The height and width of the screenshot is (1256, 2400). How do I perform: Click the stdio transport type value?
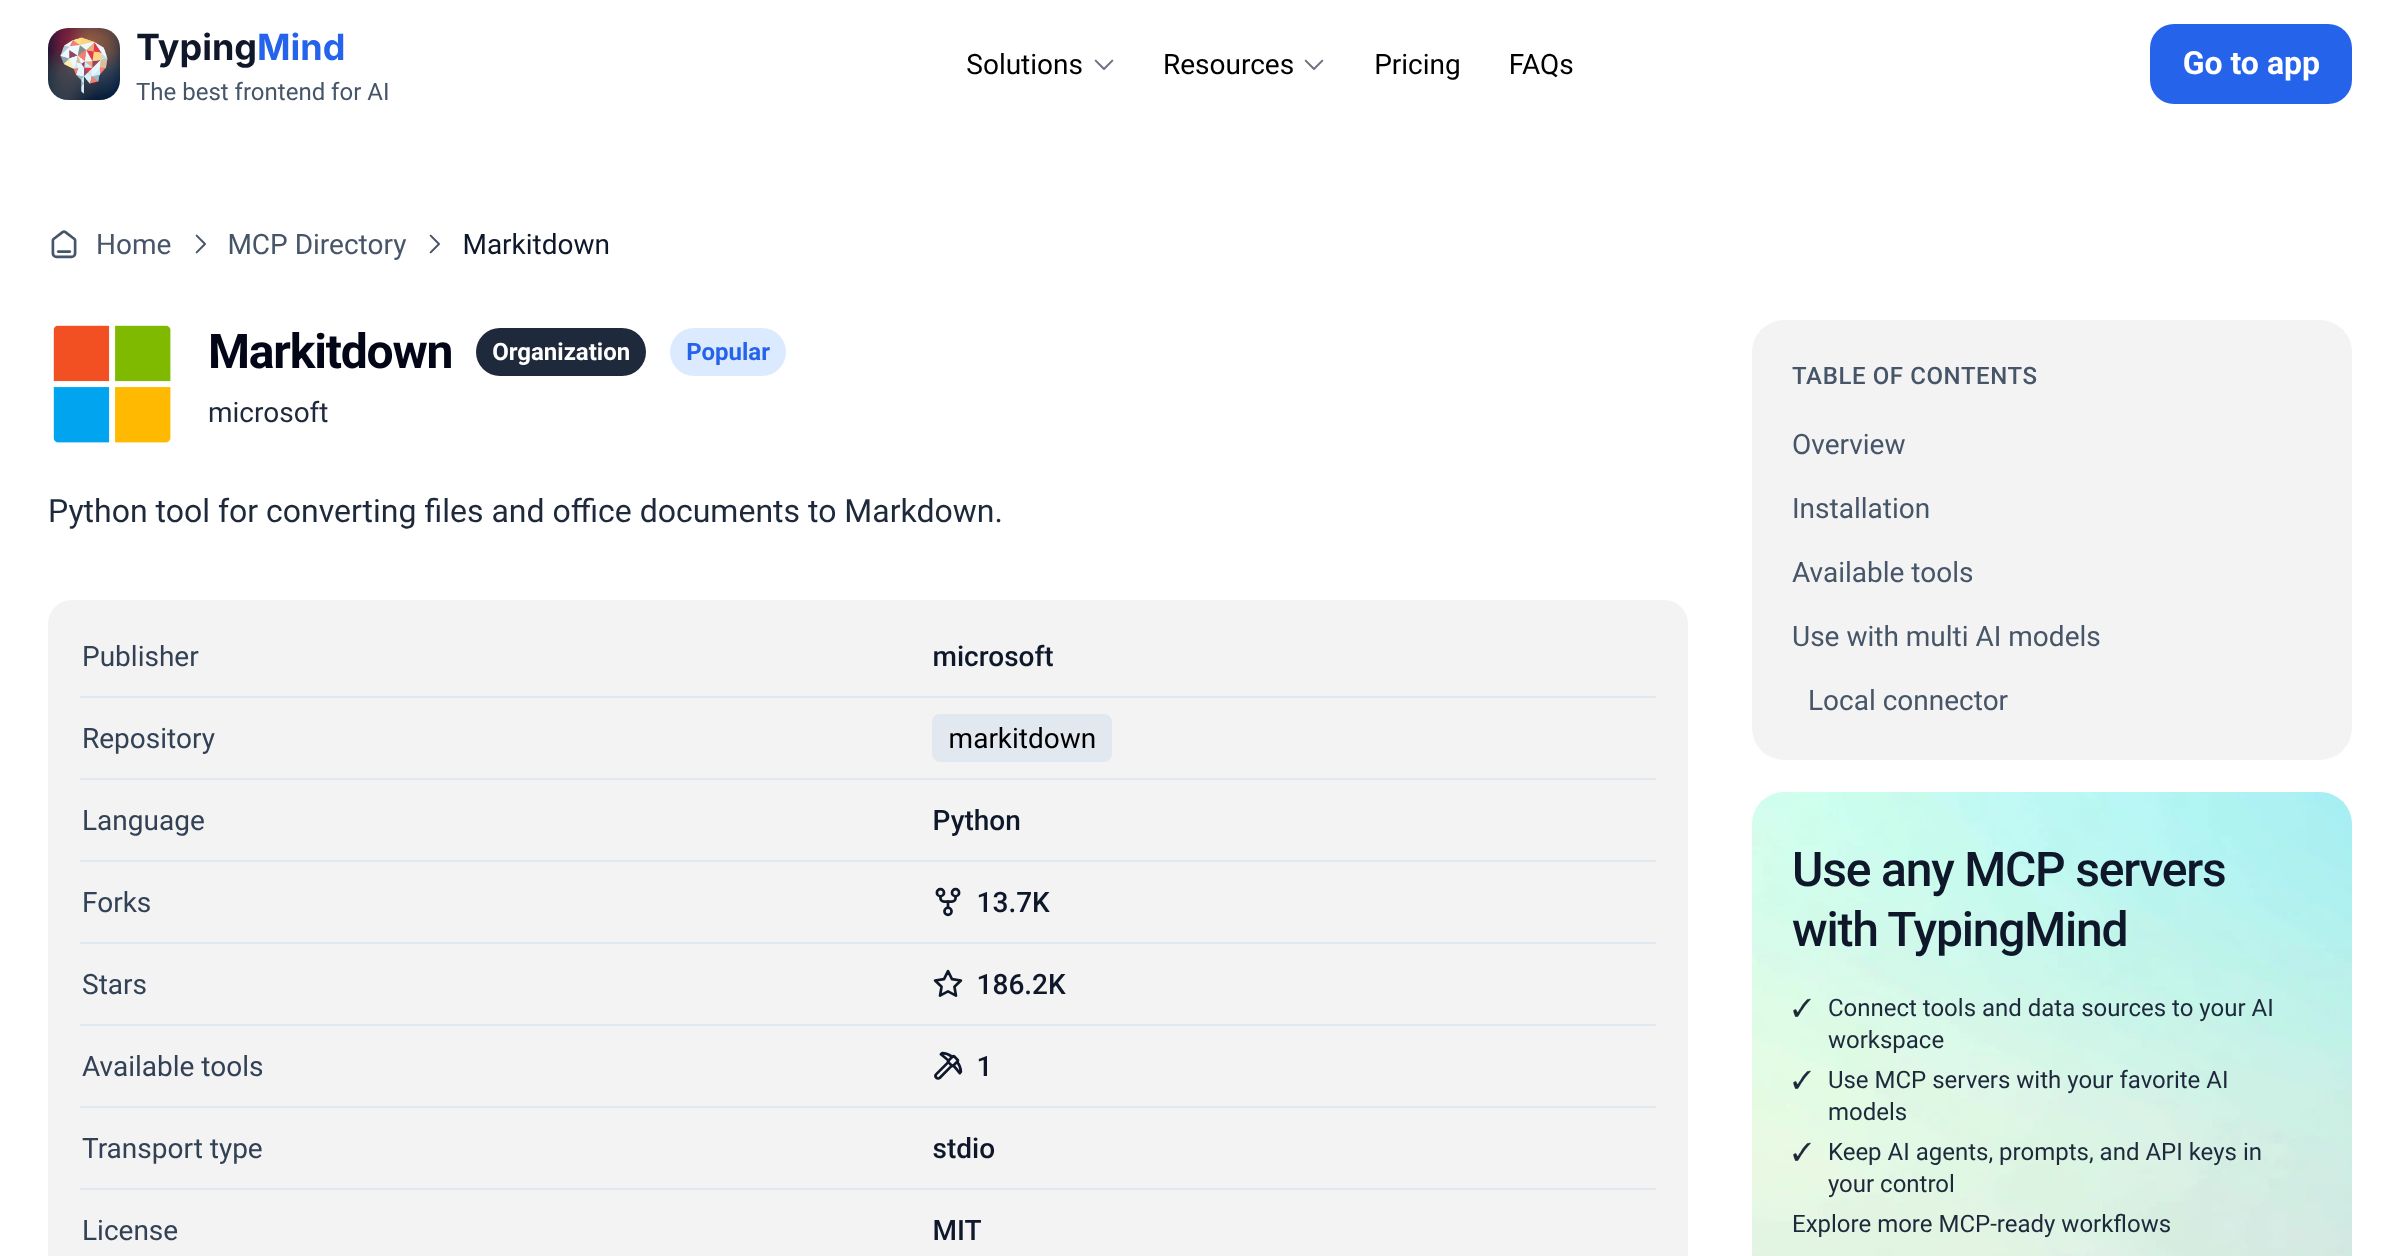click(963, 1148)
